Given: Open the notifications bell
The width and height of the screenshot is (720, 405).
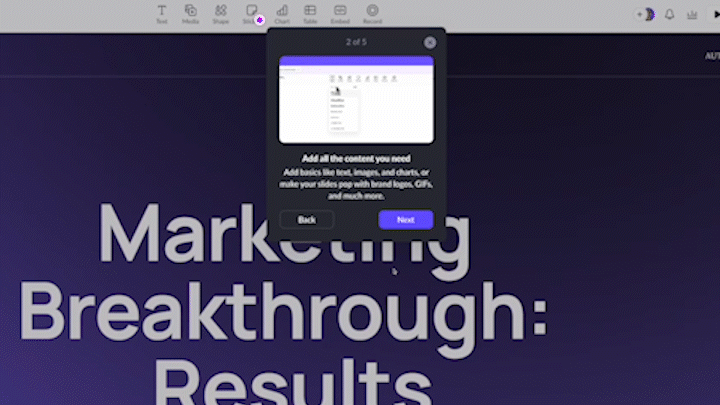Looking at the screenshot, I should [669, 15].
